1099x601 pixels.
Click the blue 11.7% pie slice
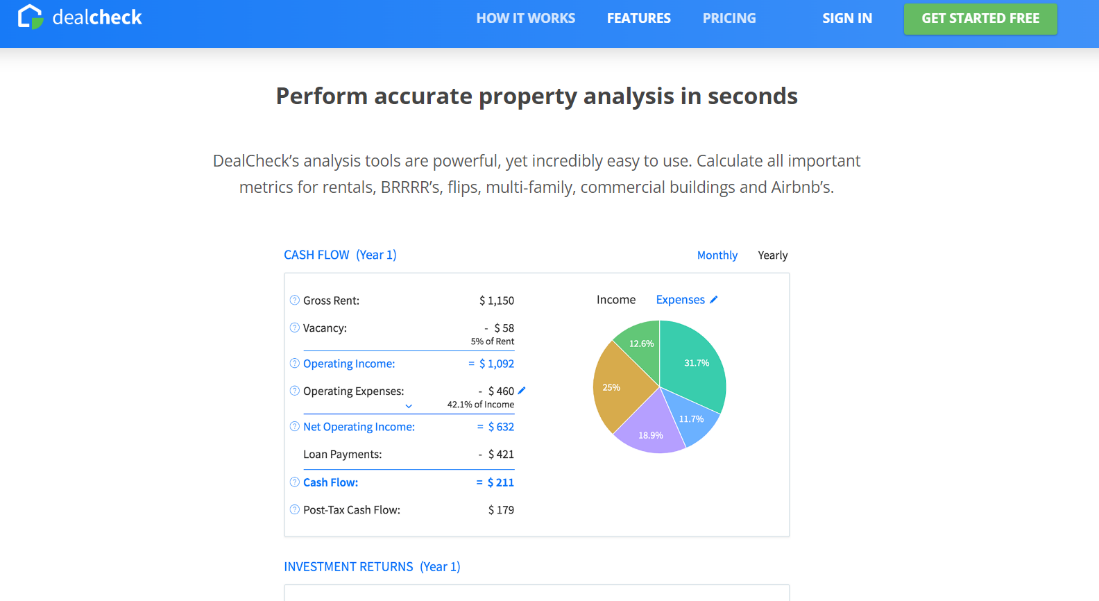[692, 418]
